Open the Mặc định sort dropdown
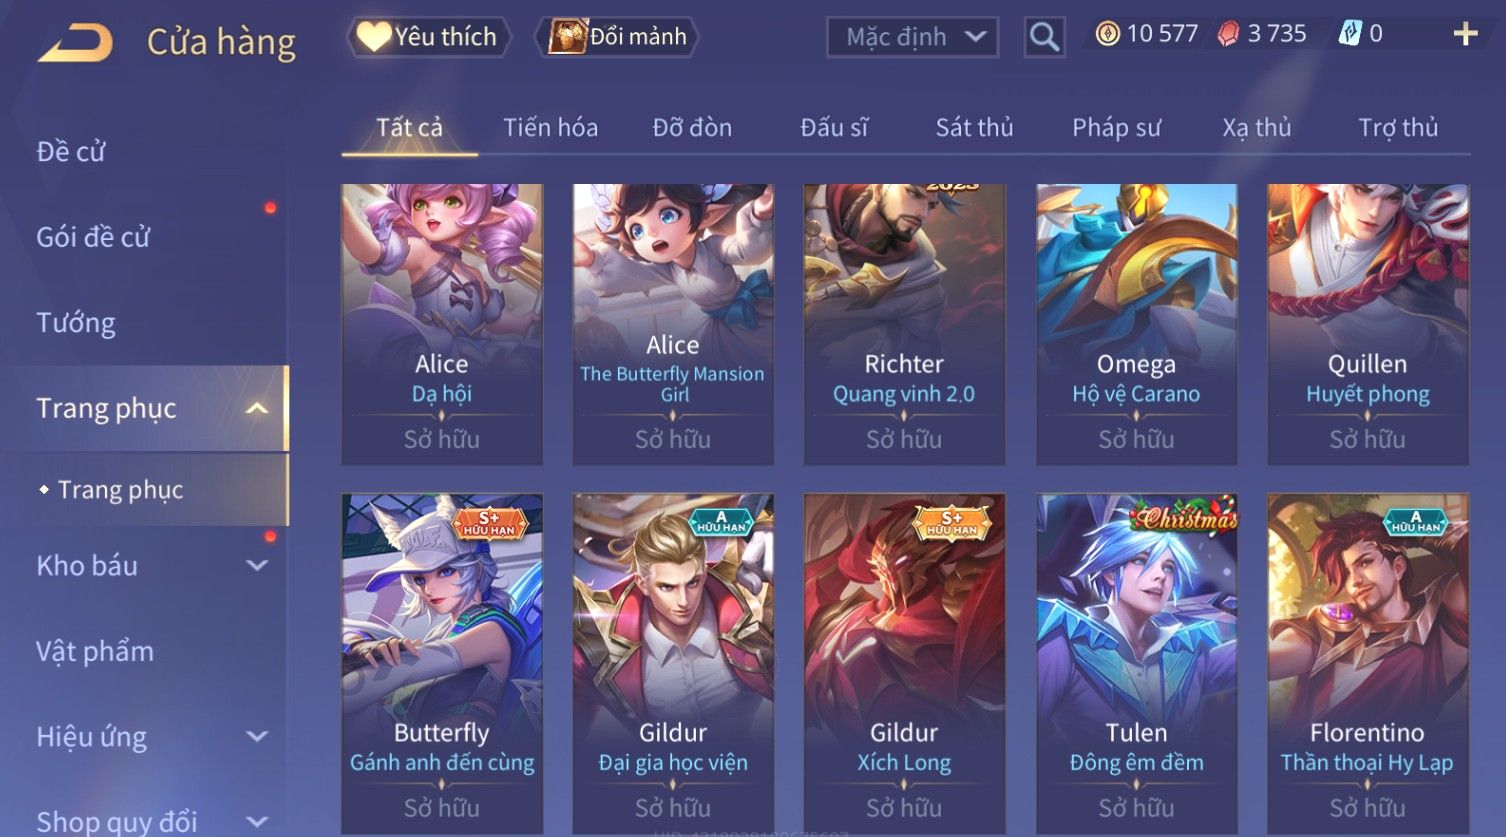Viewport: 1506px width, 837px height. pyautogui.click(x=912, y=37)
